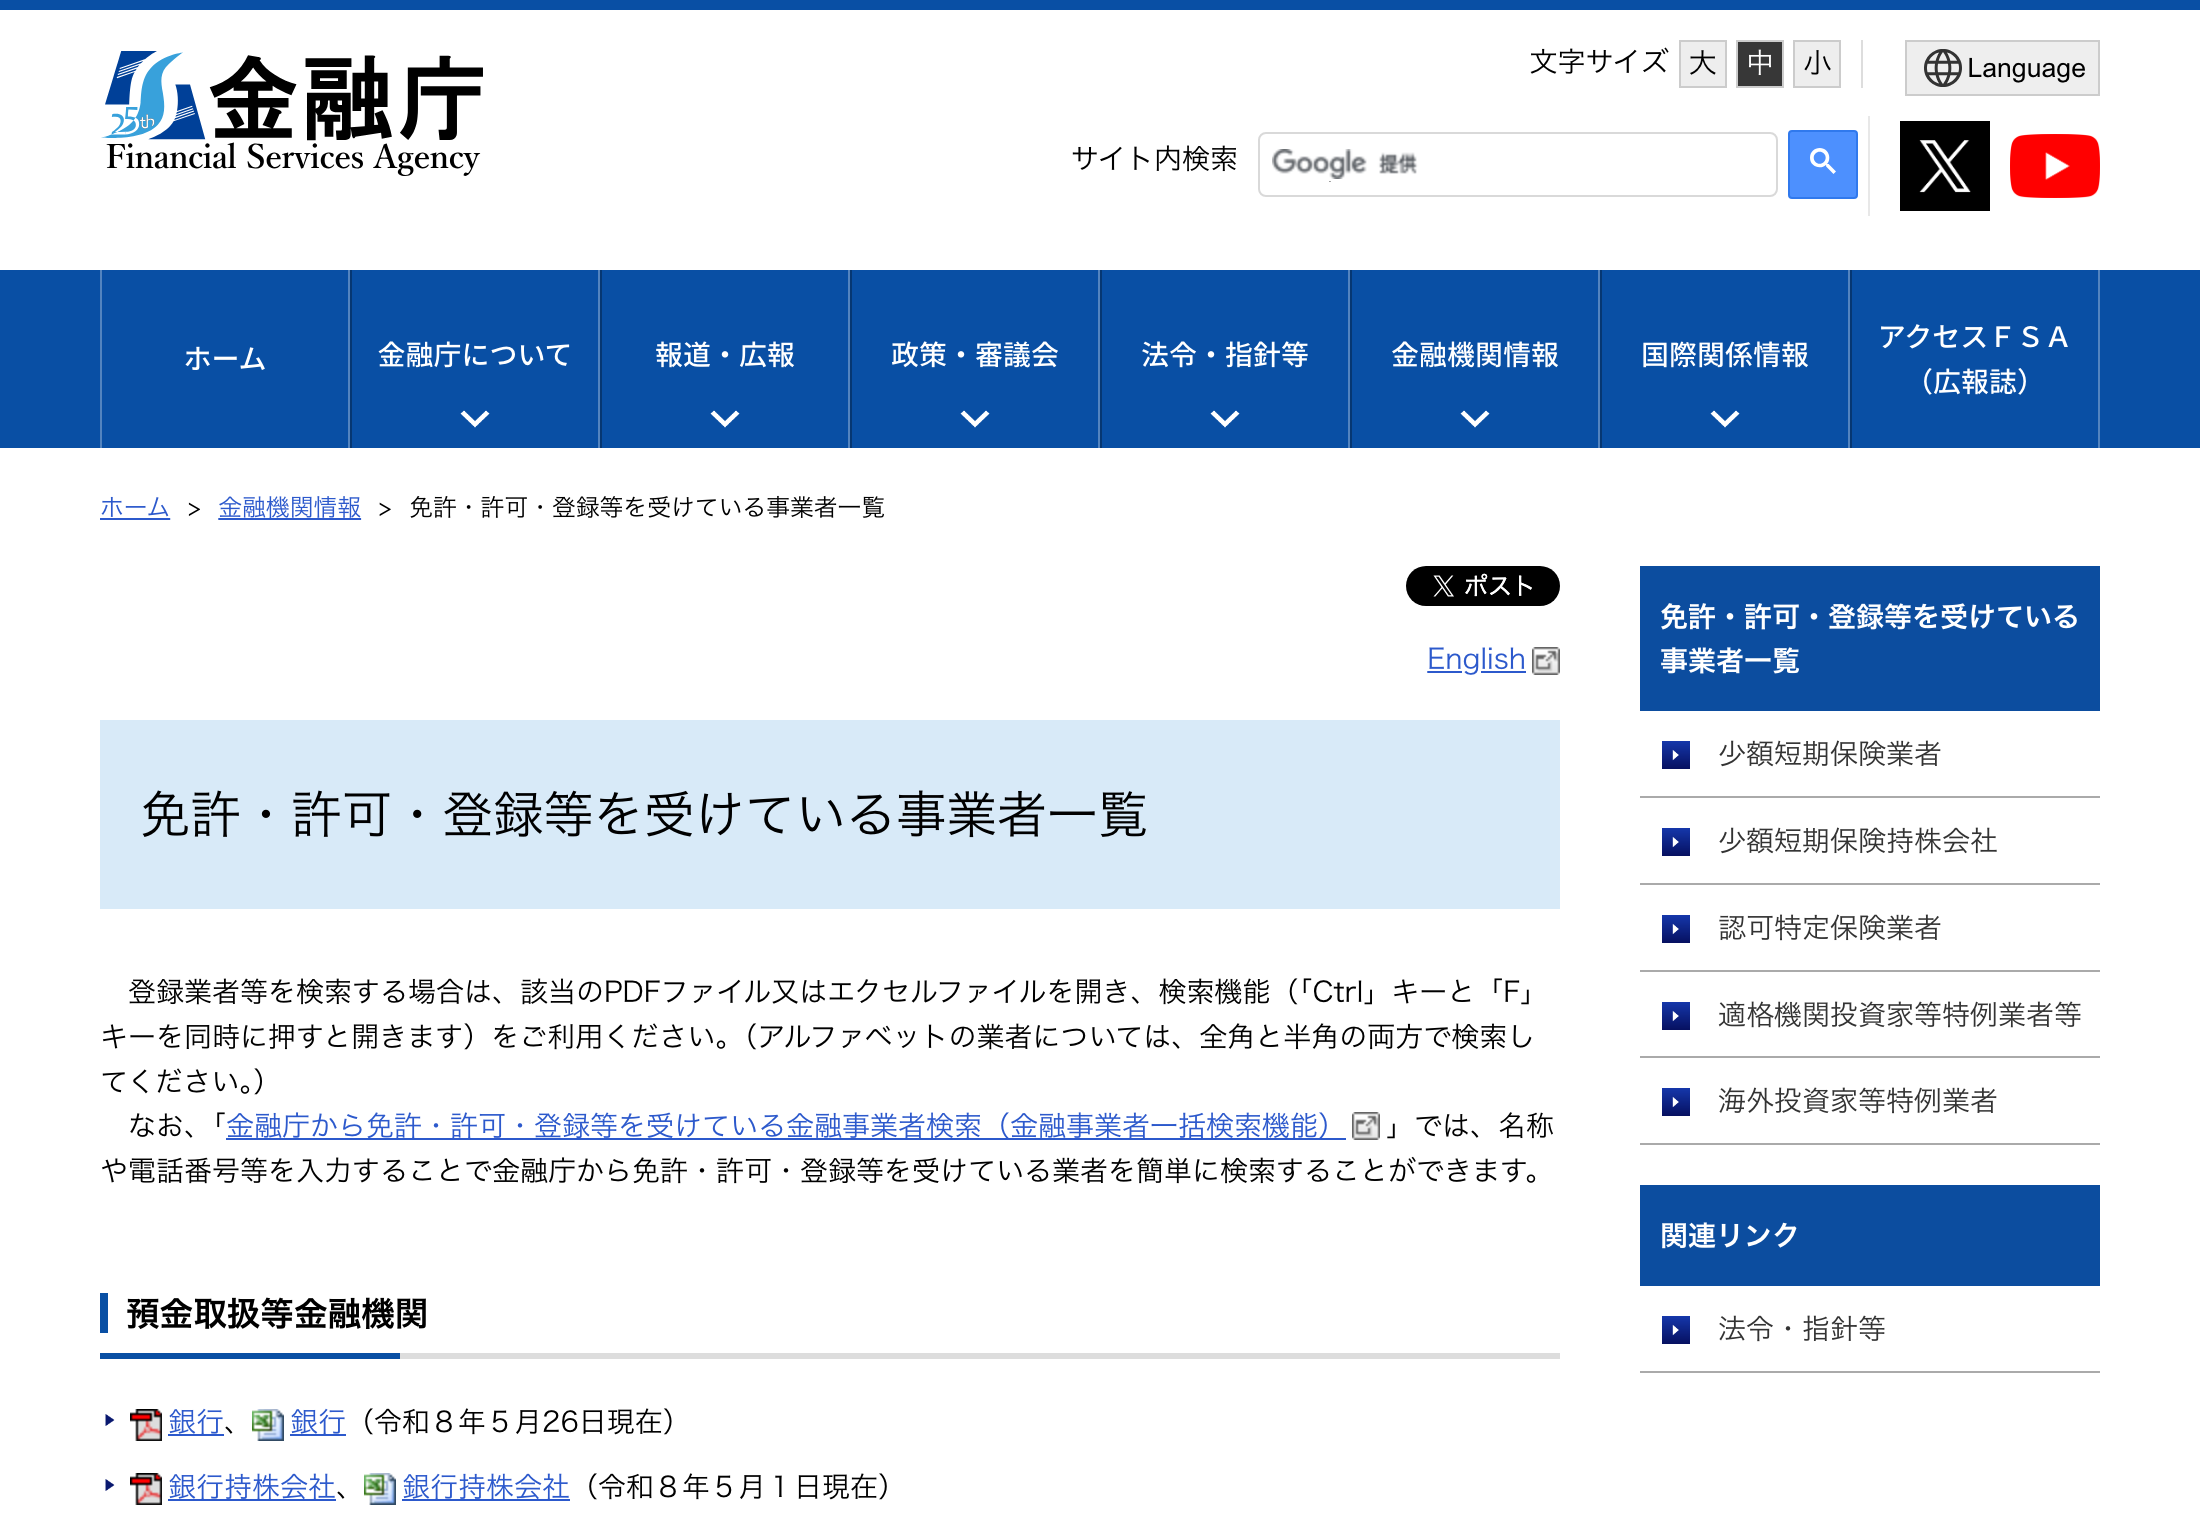Click the arrow icon beside 少額短期保険業者

click(x=1676, y=754)
